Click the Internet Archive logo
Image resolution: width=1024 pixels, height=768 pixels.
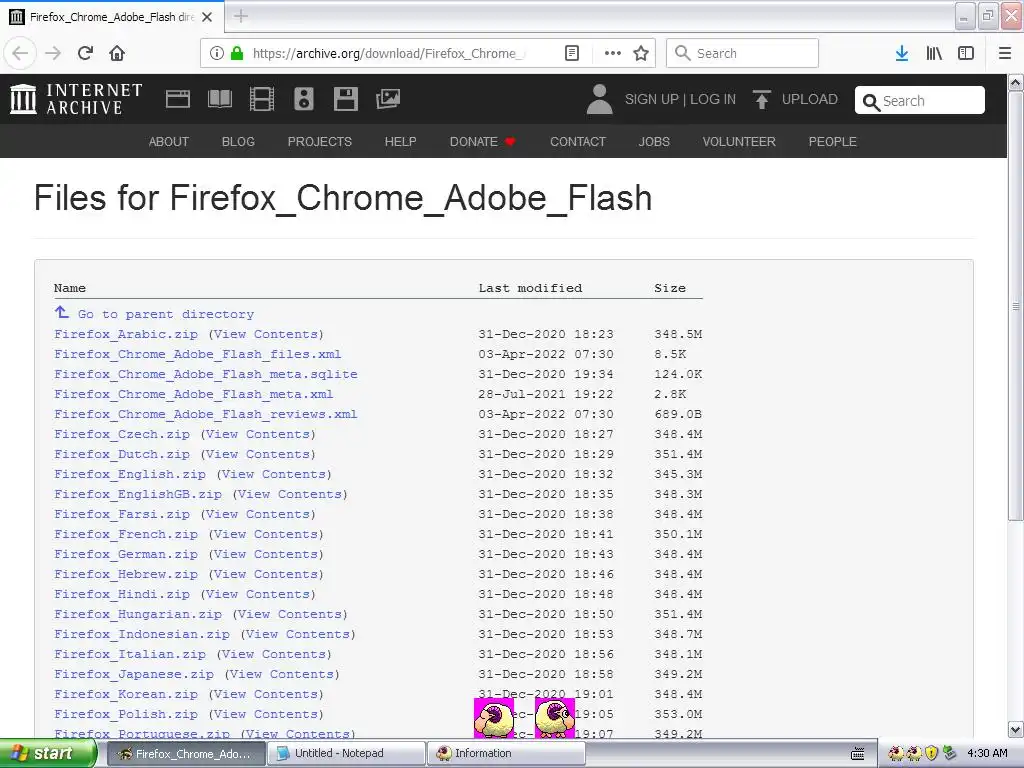pos(76,99)
